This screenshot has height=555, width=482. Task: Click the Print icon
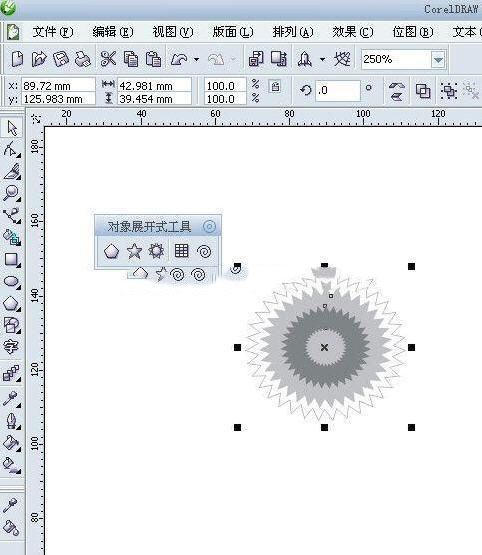[83, 59]
